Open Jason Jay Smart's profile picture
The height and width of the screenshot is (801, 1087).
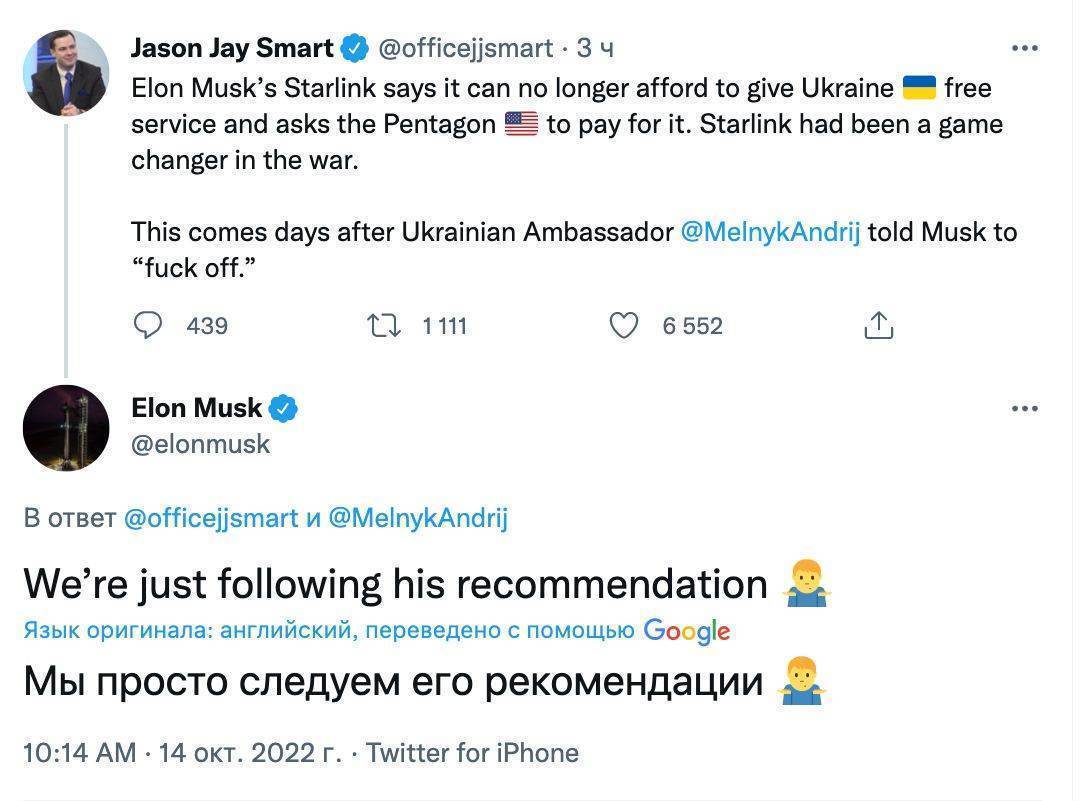[x=66, y=73]
